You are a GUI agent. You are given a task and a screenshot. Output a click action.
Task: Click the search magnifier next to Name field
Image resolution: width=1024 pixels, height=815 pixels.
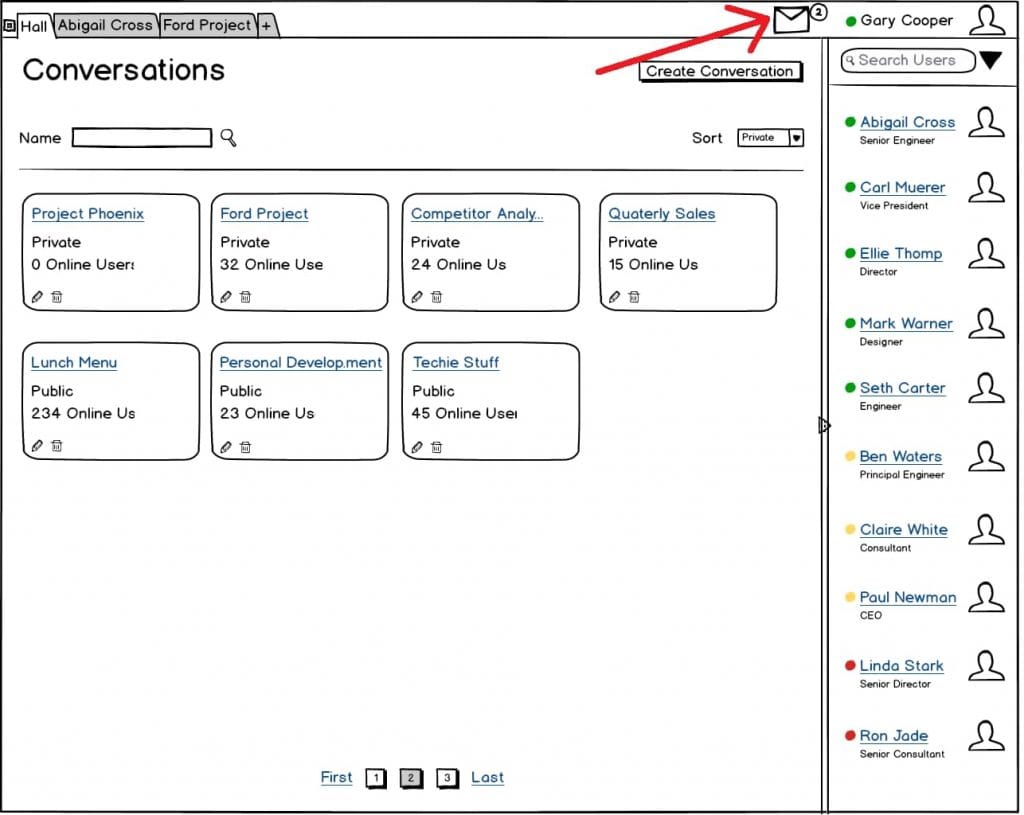(x=228, y=137)
